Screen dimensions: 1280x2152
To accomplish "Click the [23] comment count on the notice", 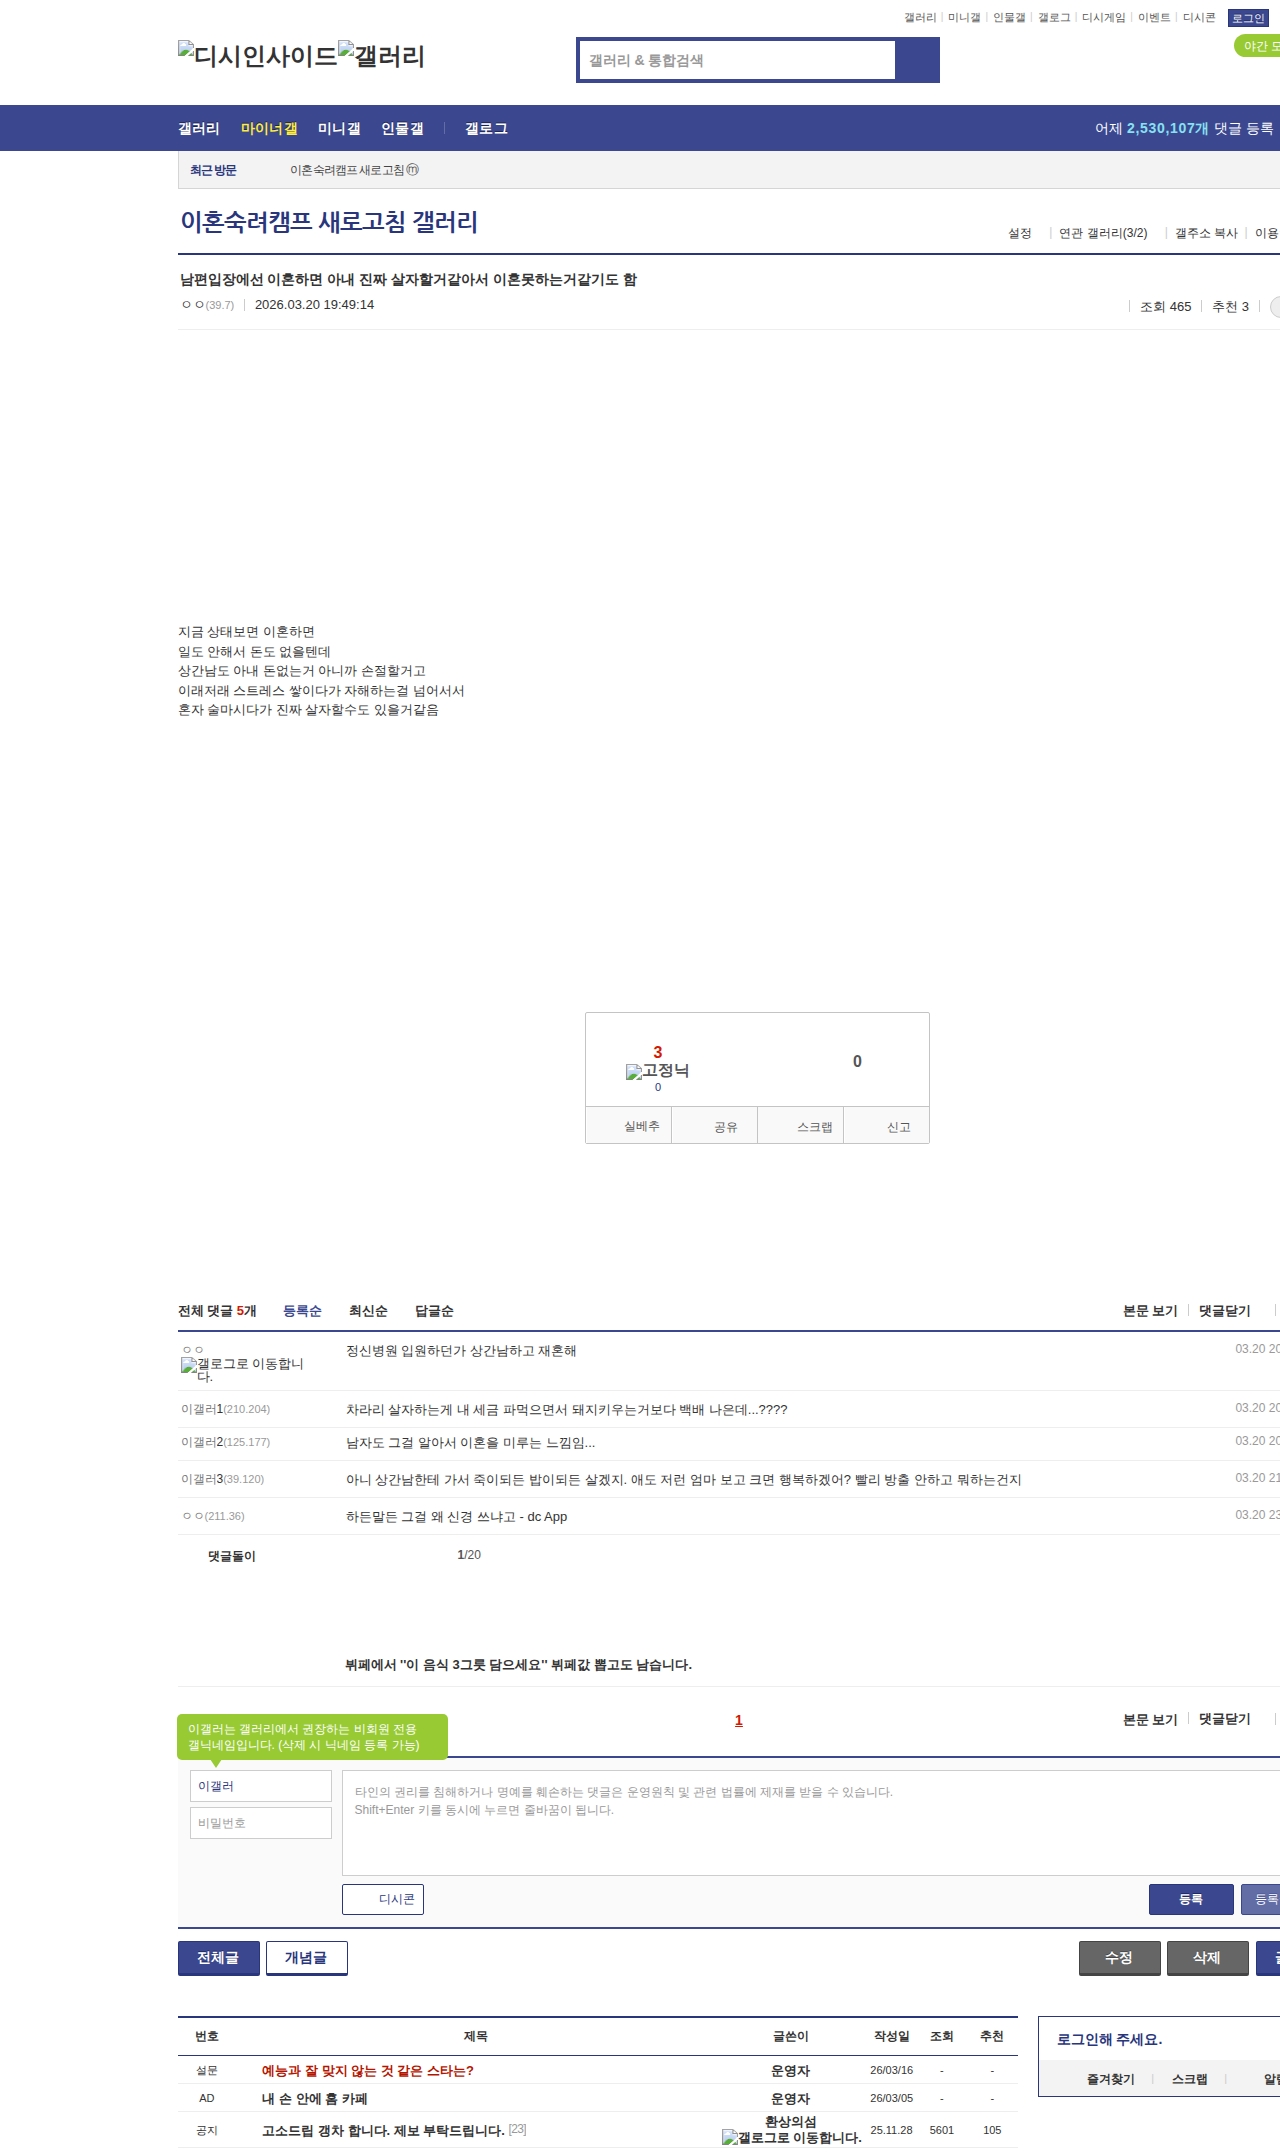I will click(517, 2129).
